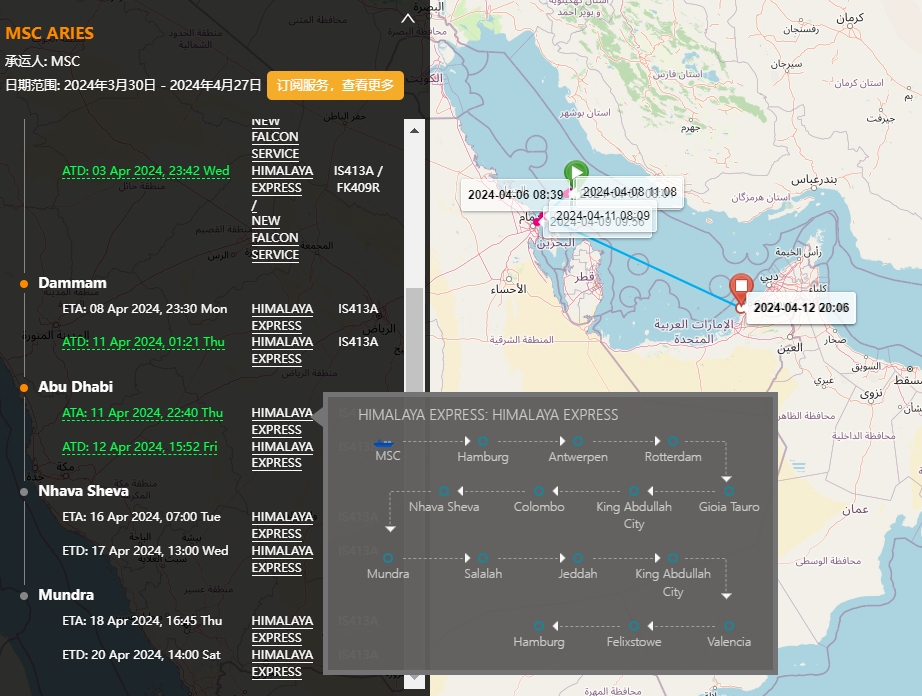Screen dimensions: 922x696
Task: Collapse the panel with the top chevron
Action: 407,19
